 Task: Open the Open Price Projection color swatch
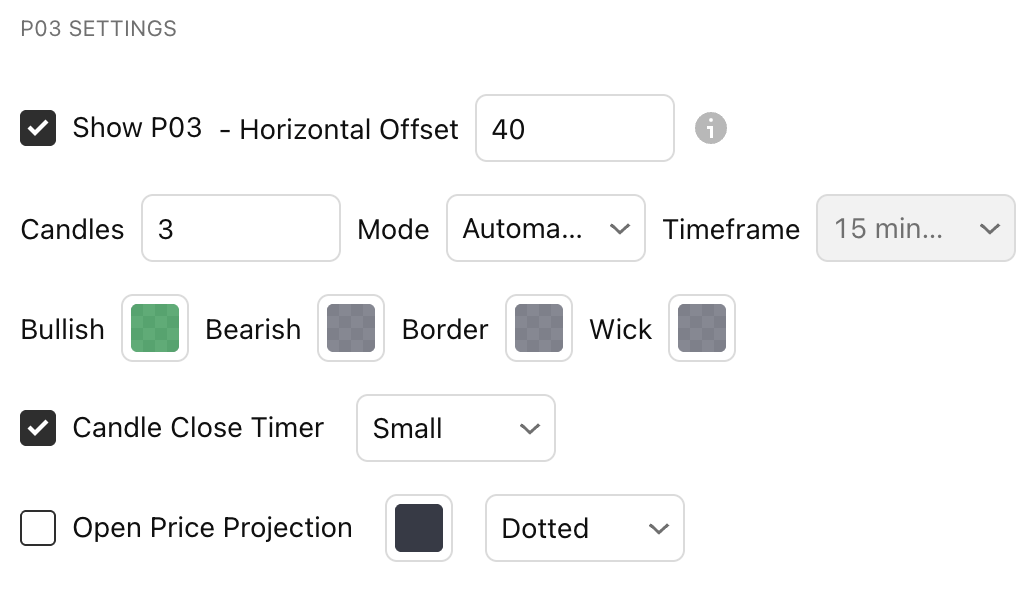(x=419, y=528)
